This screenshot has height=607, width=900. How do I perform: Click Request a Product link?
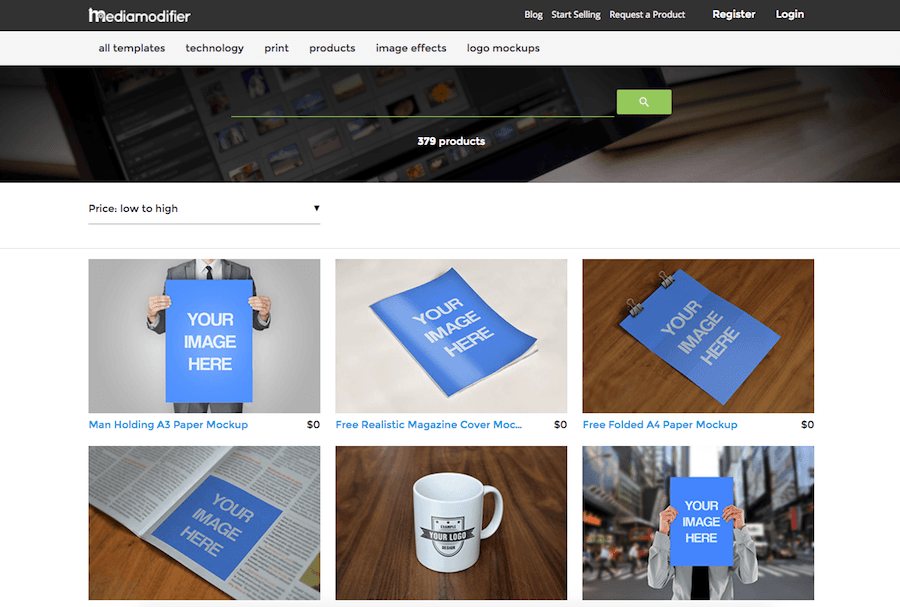647,15
